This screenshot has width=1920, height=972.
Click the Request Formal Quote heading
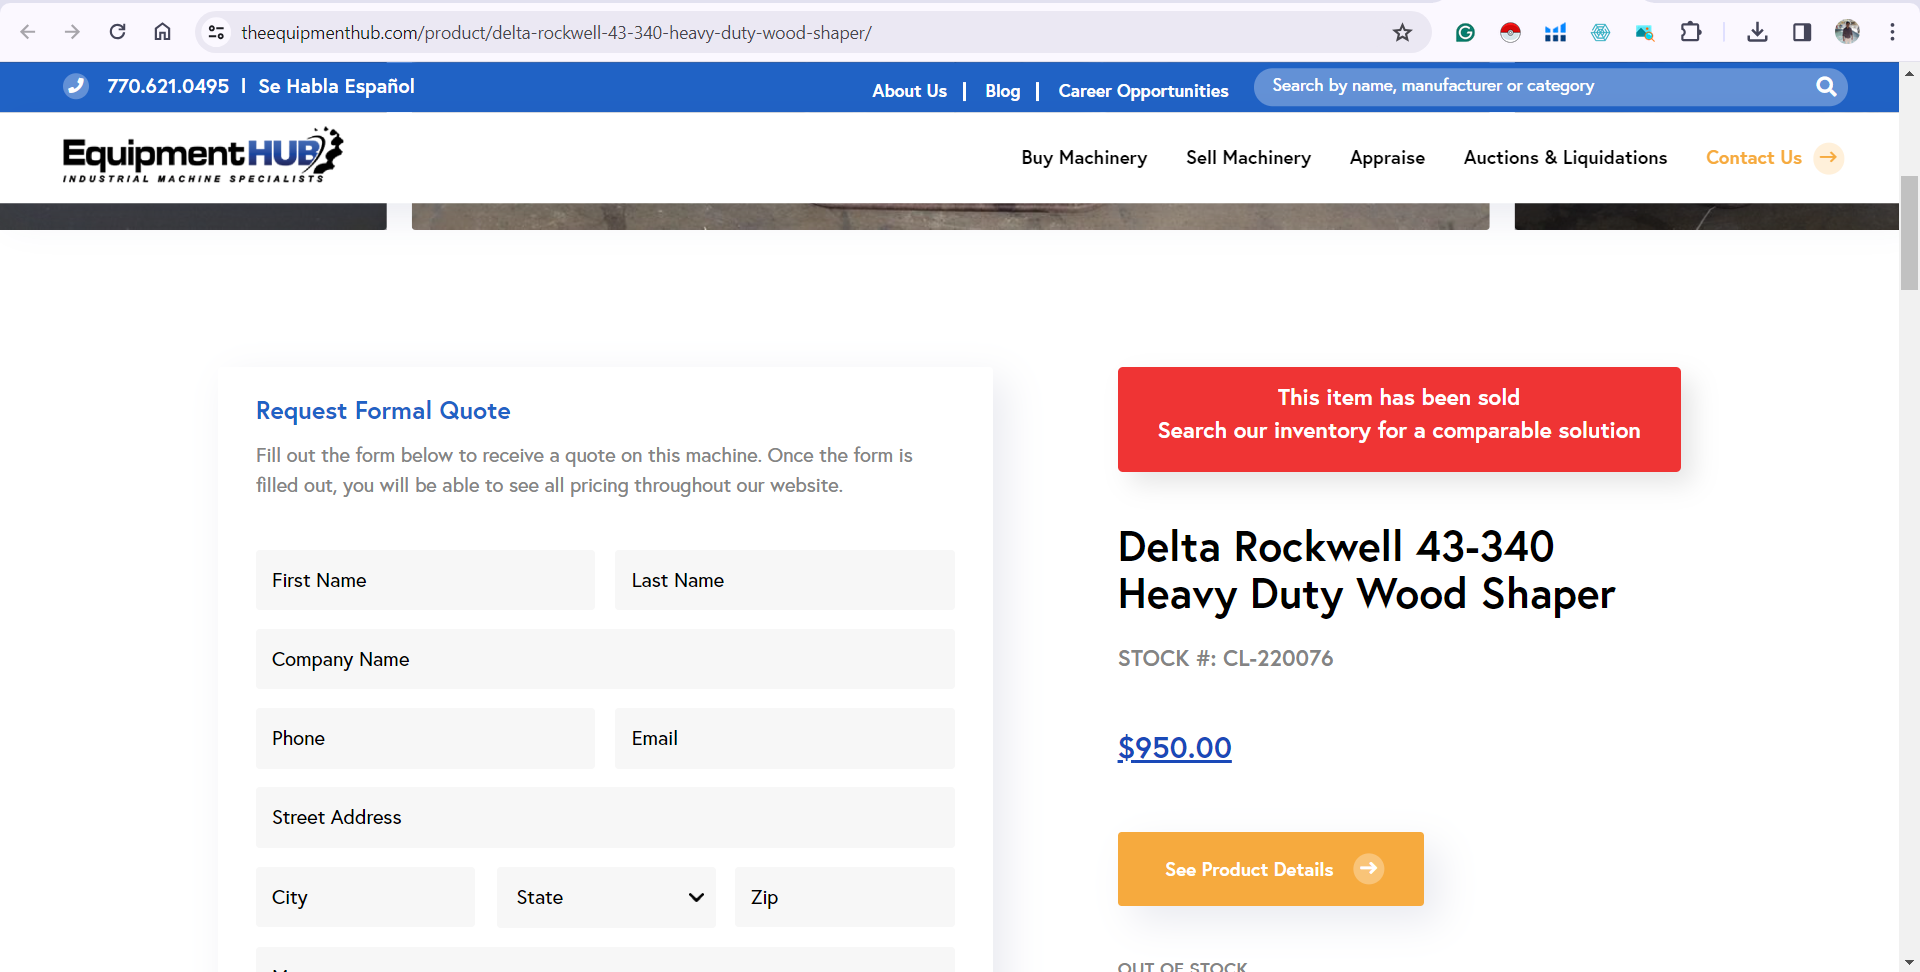coord(383,411)
